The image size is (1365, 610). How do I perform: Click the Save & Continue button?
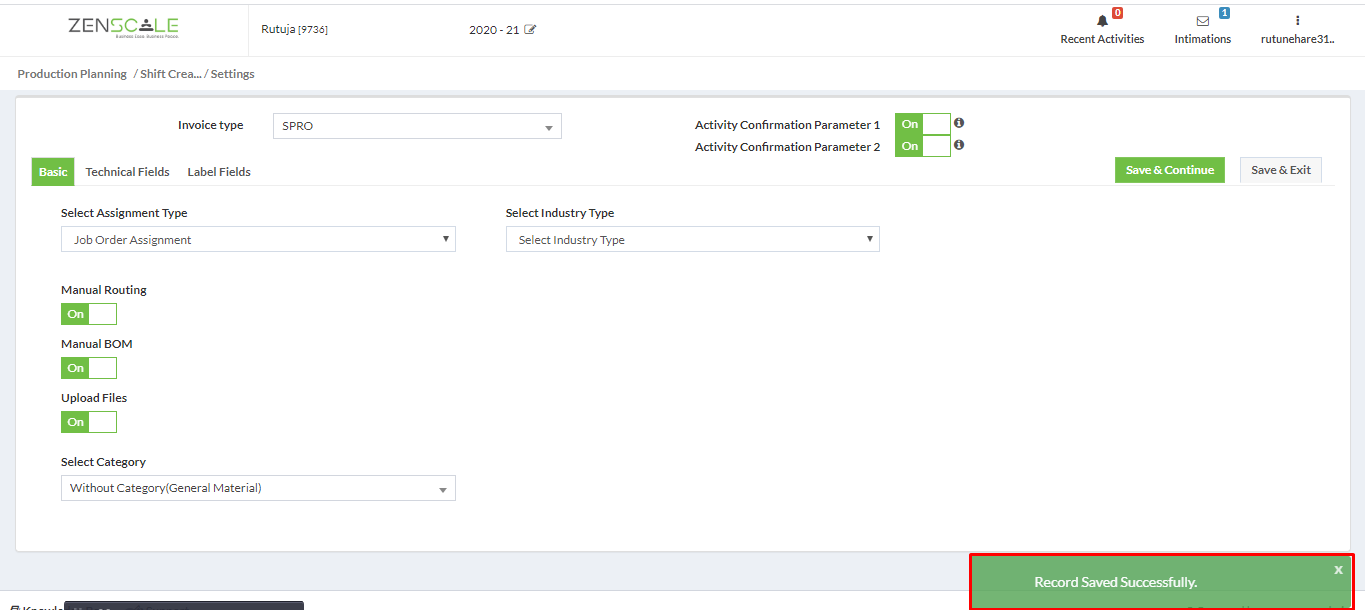[1170, 170]
